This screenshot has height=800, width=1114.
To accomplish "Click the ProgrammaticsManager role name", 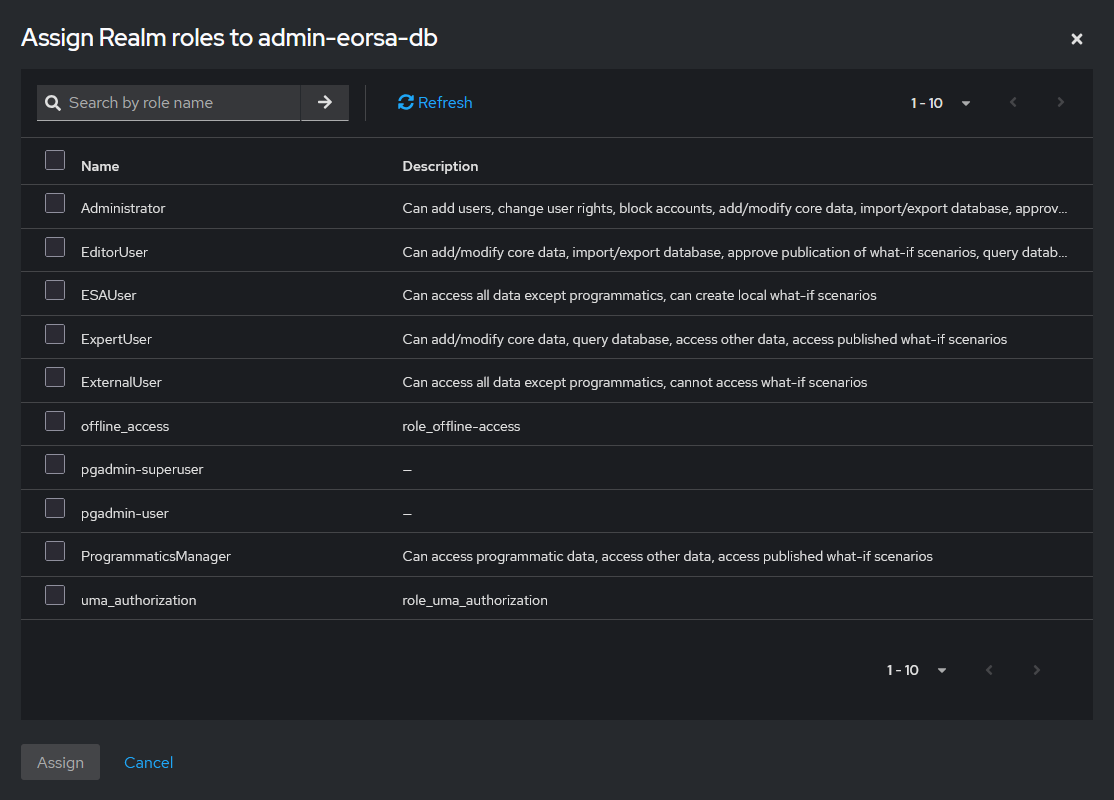I will coord(156,556).
